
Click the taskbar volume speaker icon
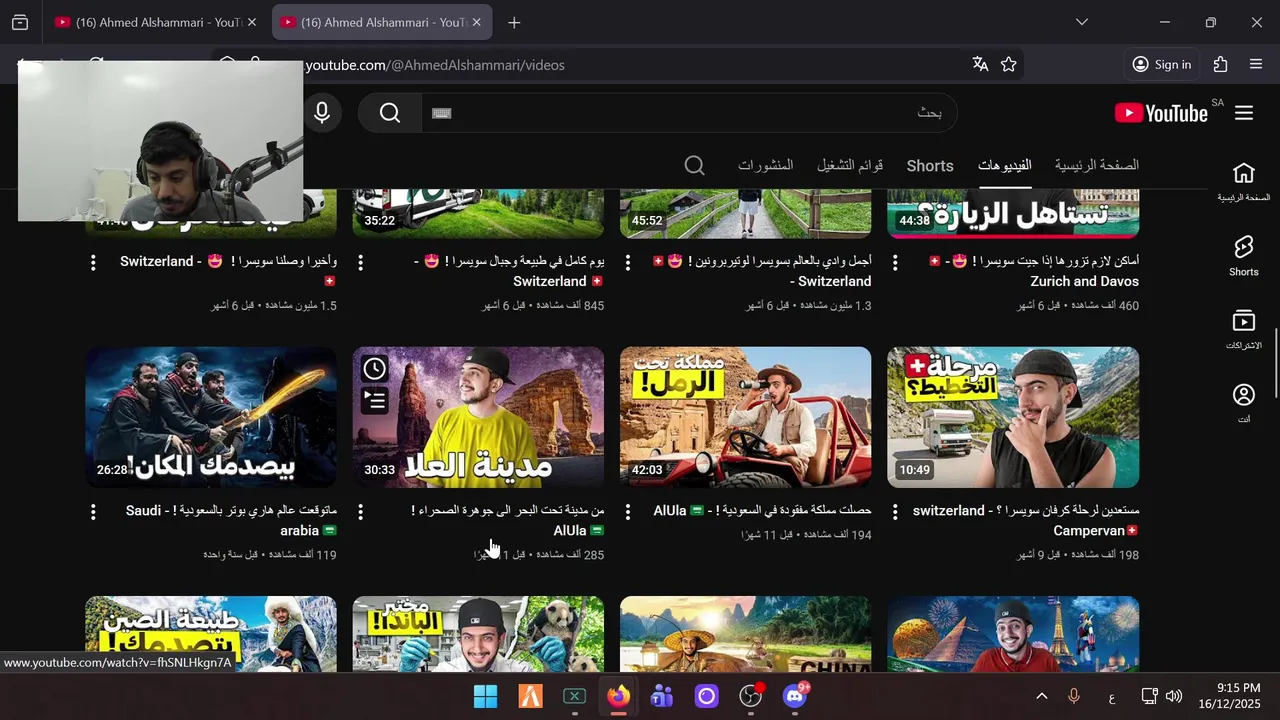pos(1174,696)
